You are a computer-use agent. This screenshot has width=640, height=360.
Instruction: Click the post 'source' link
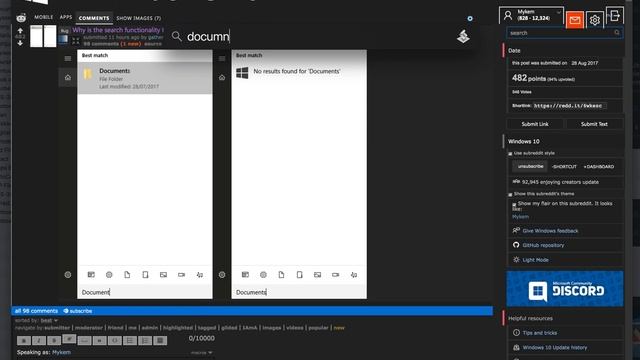pyautogui.click(x=153, y=44)
